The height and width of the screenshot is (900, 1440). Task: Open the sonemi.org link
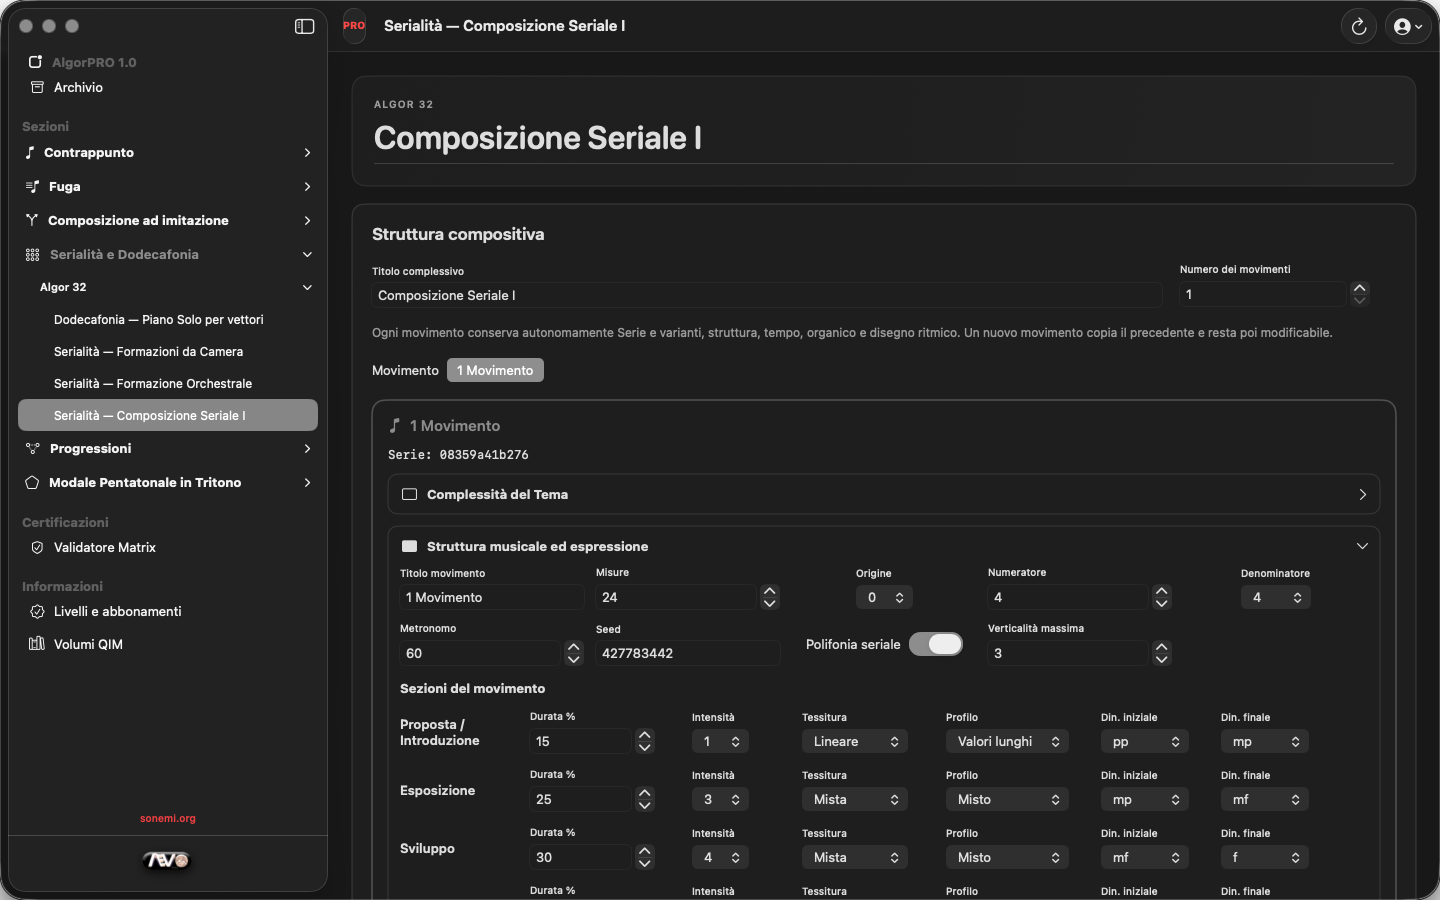pos(168,818)
